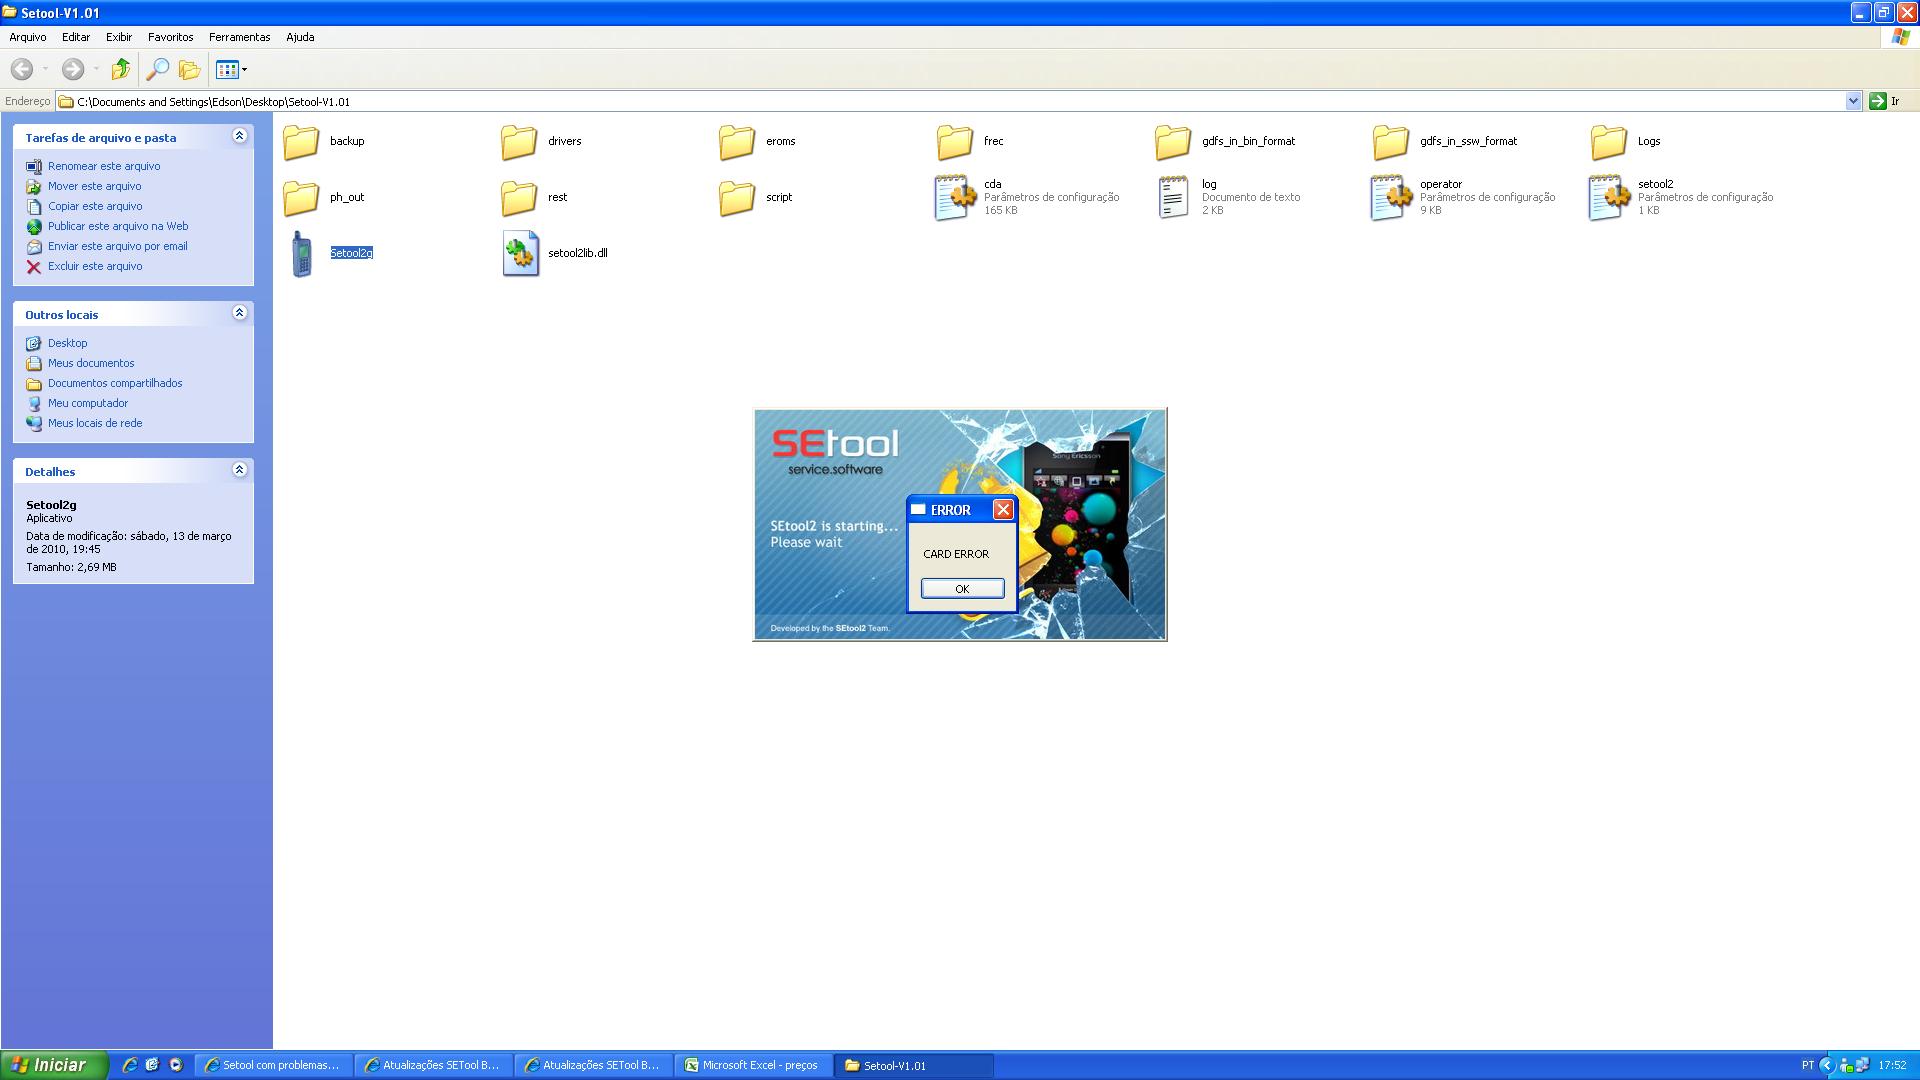Viewport: 1920px width, 1080px height.
Task: Open the Arquivo menu
Action: (28, 37)
